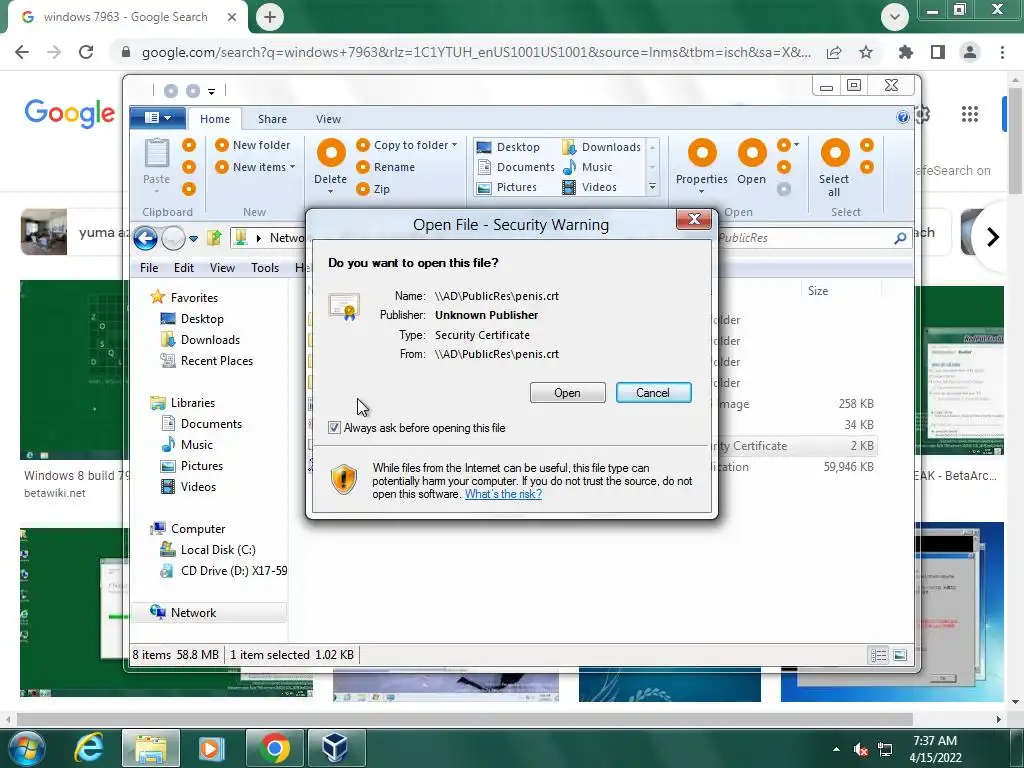The image size is (1024, 768).
Task: Click the Explorer Back navigation arrow
Action: [x=146, y=238]
